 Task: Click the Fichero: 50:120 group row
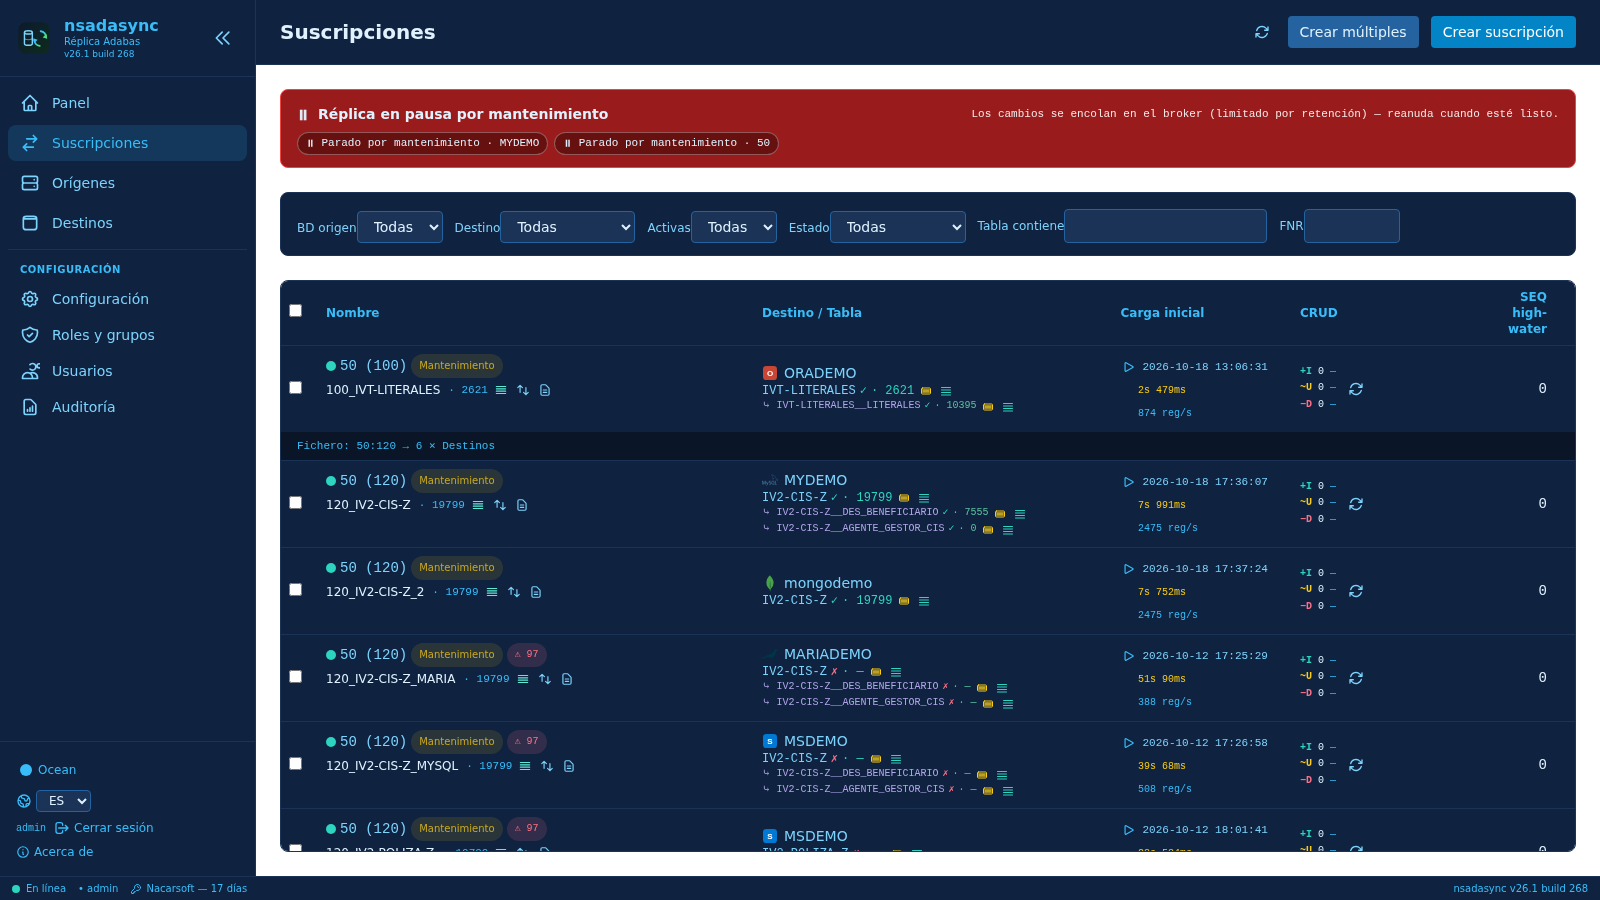click(x=928, y=446)
